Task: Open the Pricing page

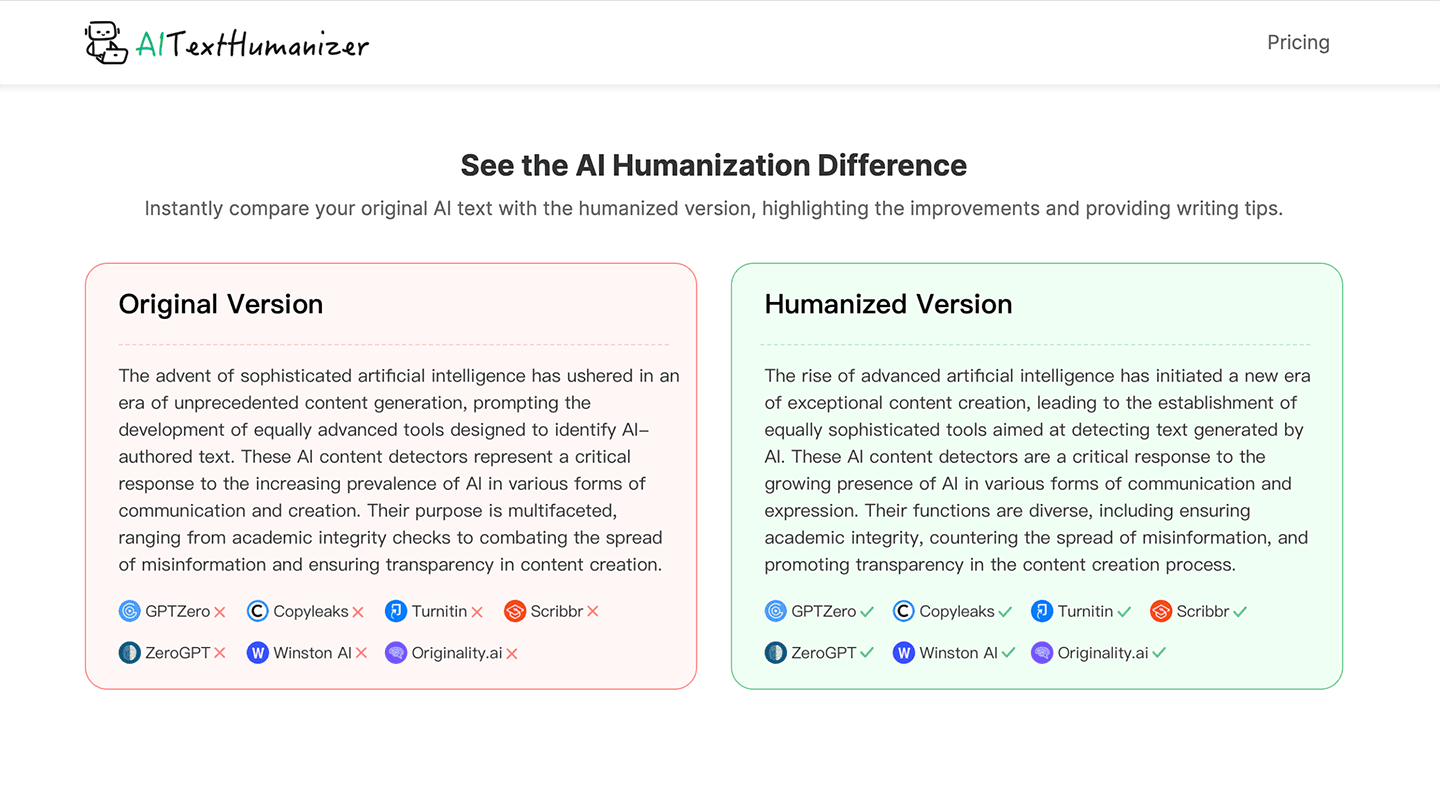Action: pyautogui.click(x=1298, y=42)
